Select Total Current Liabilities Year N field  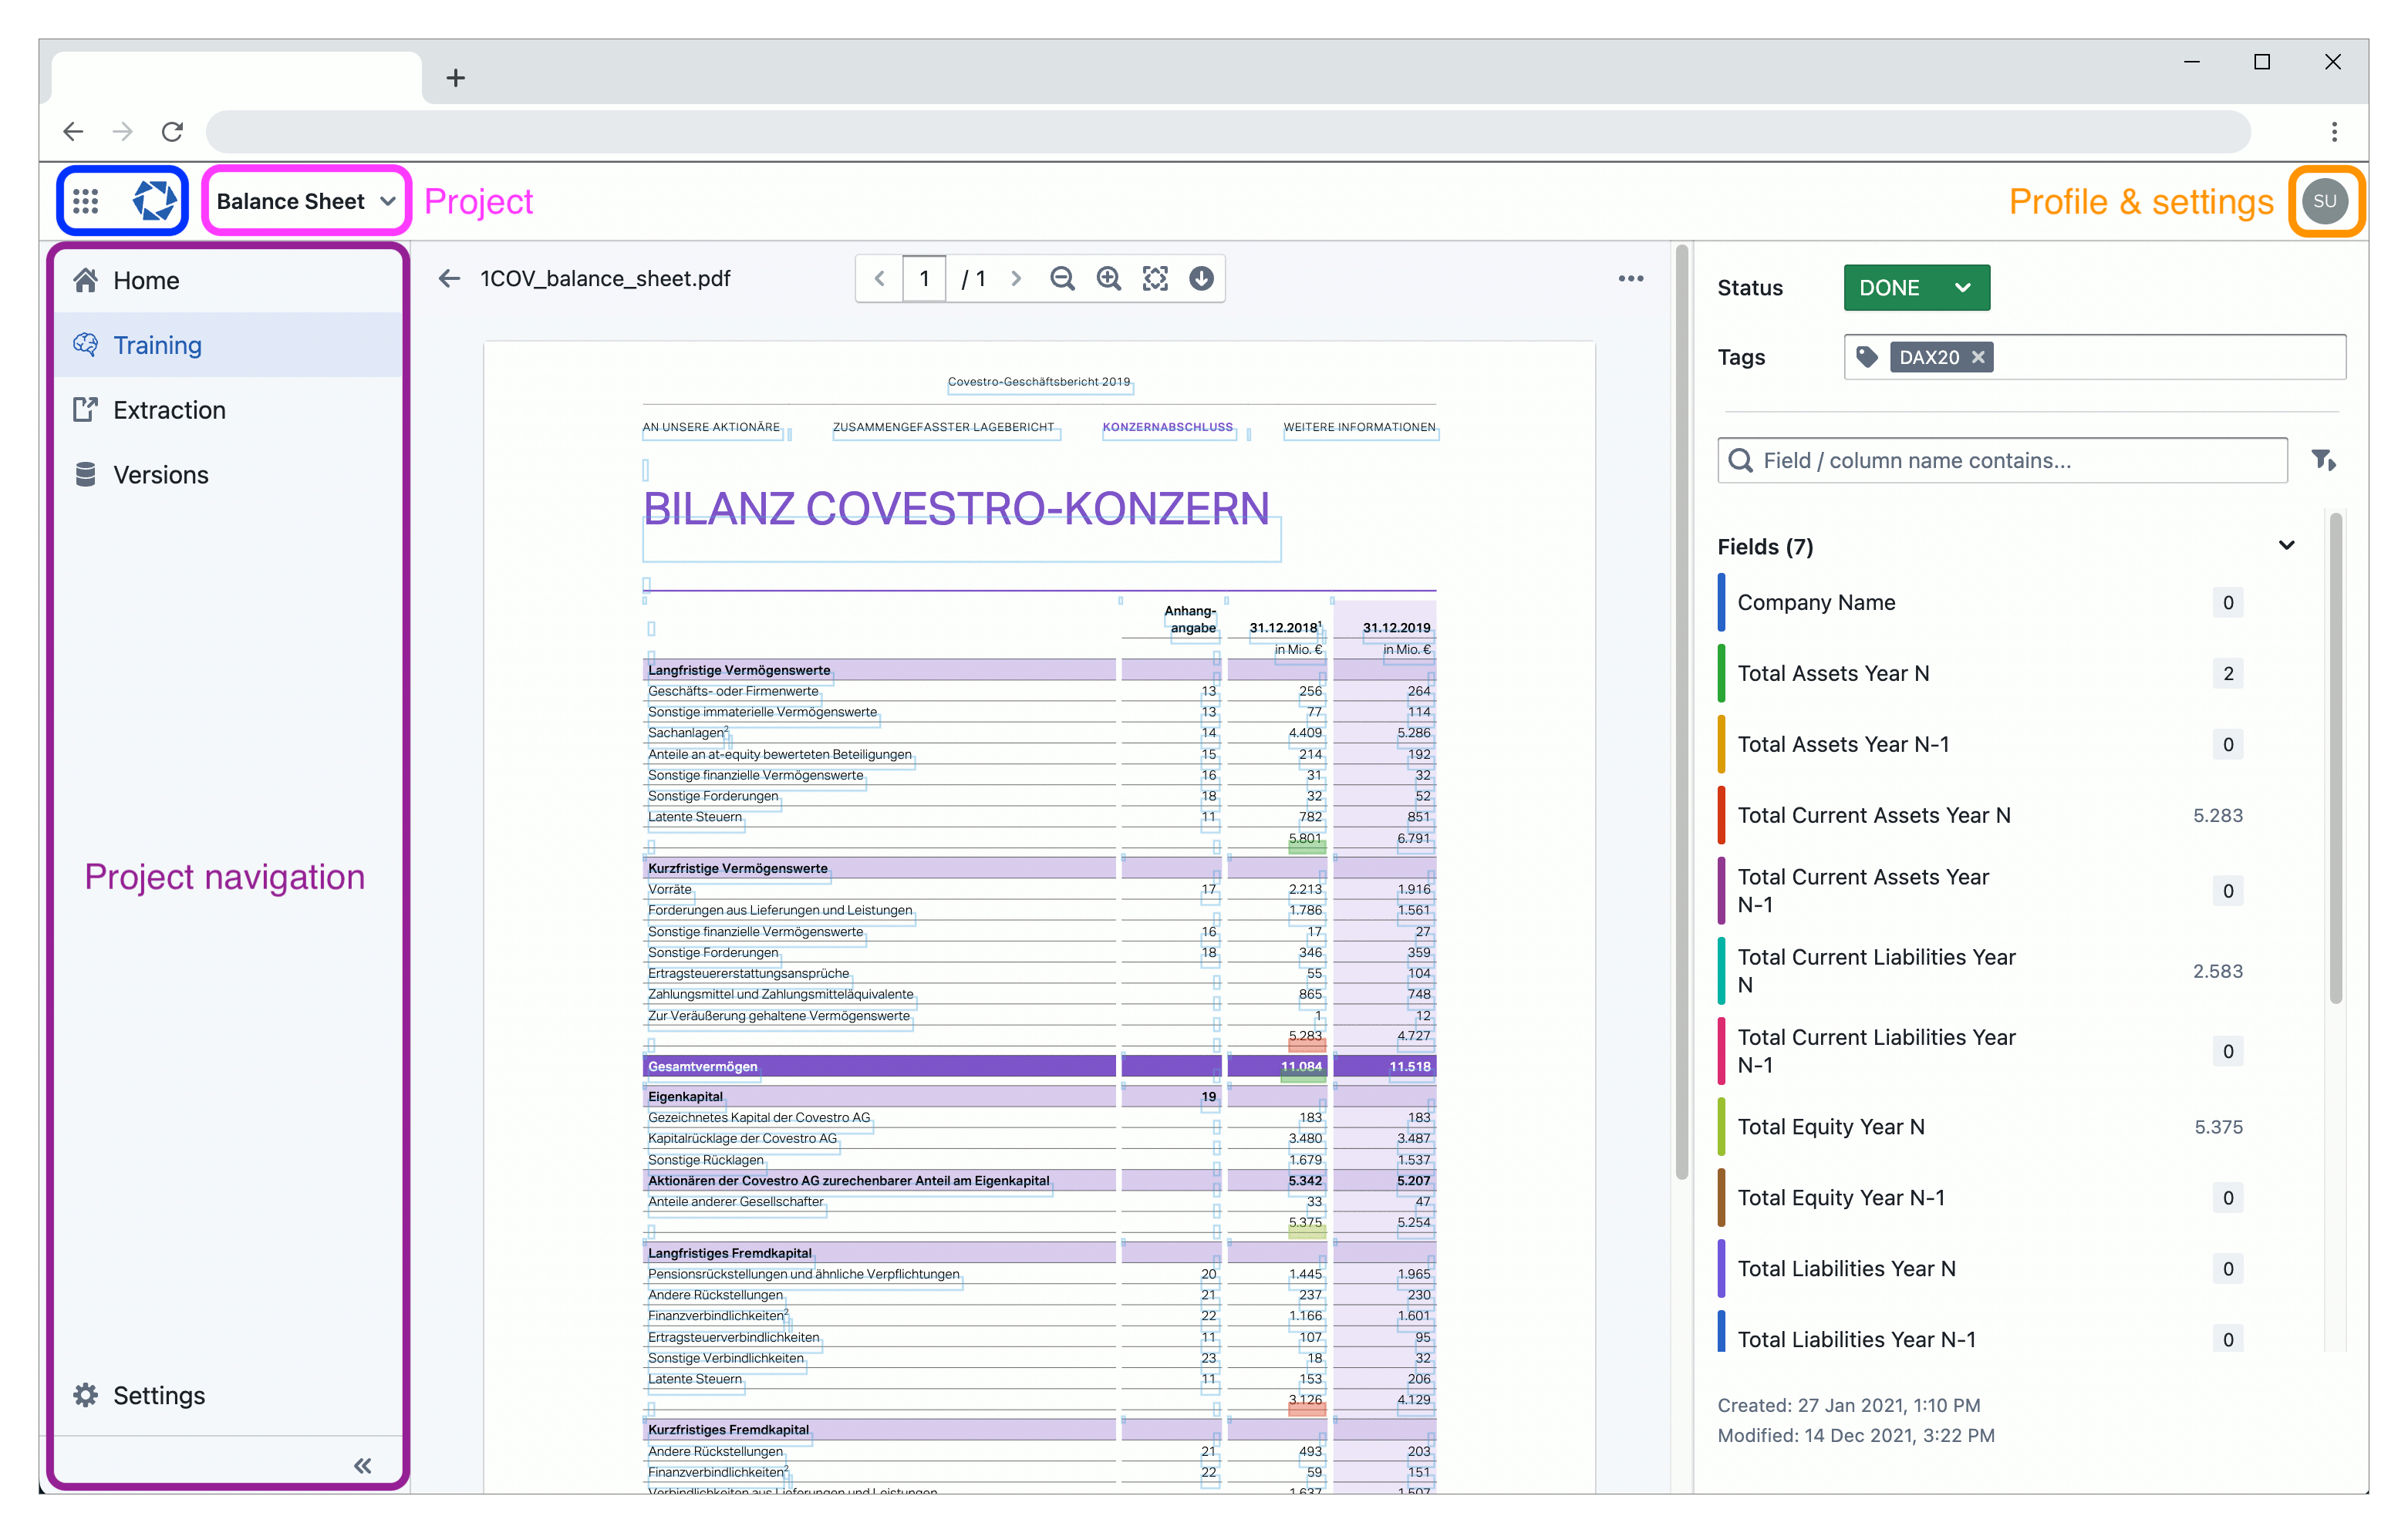pyautogui.click(x=1980, y=971)
